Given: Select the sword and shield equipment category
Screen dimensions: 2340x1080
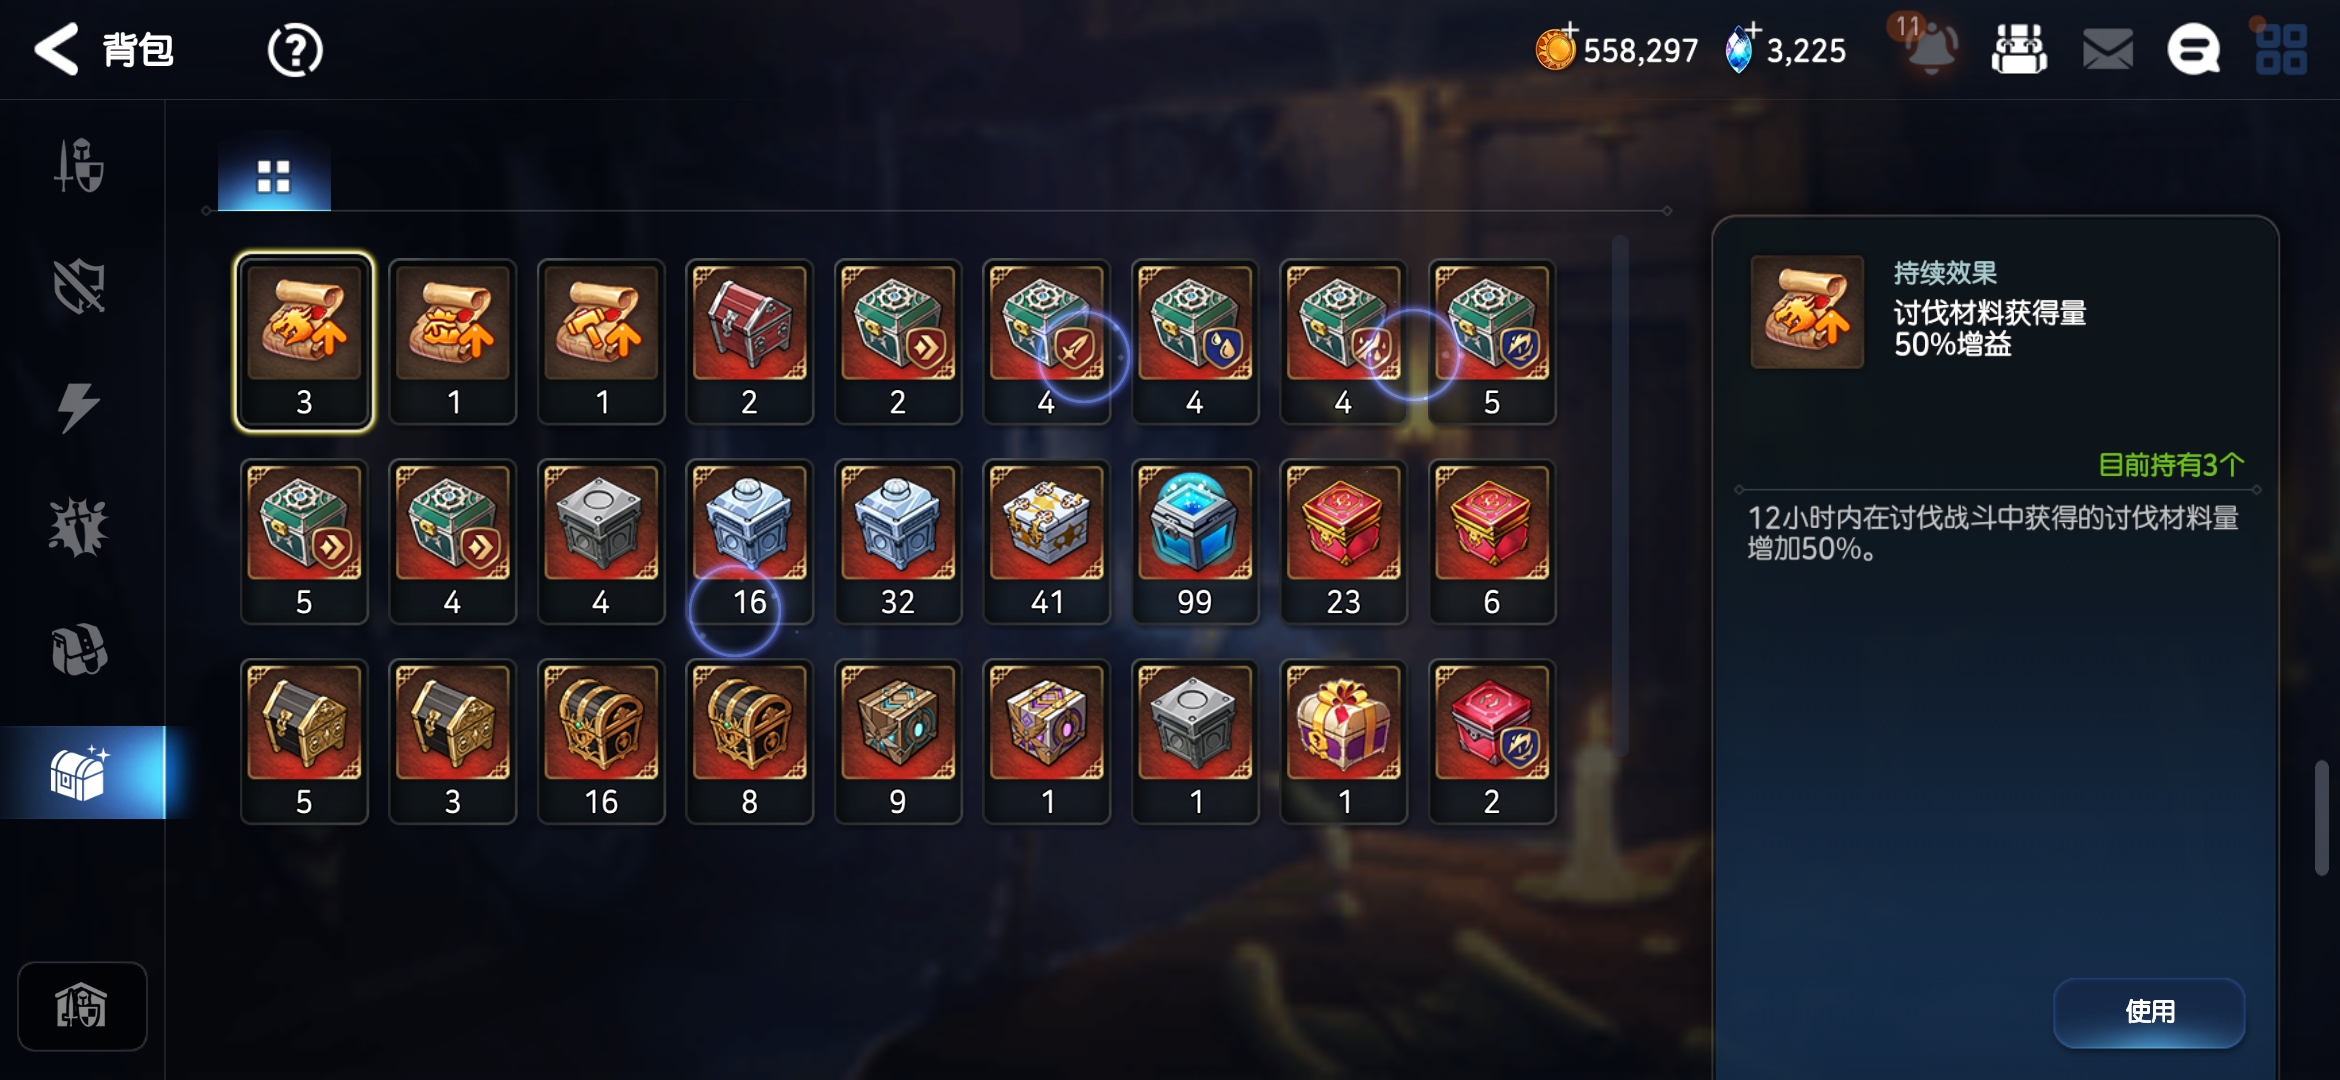Looking at the screenshot, I should pos(80,166).
